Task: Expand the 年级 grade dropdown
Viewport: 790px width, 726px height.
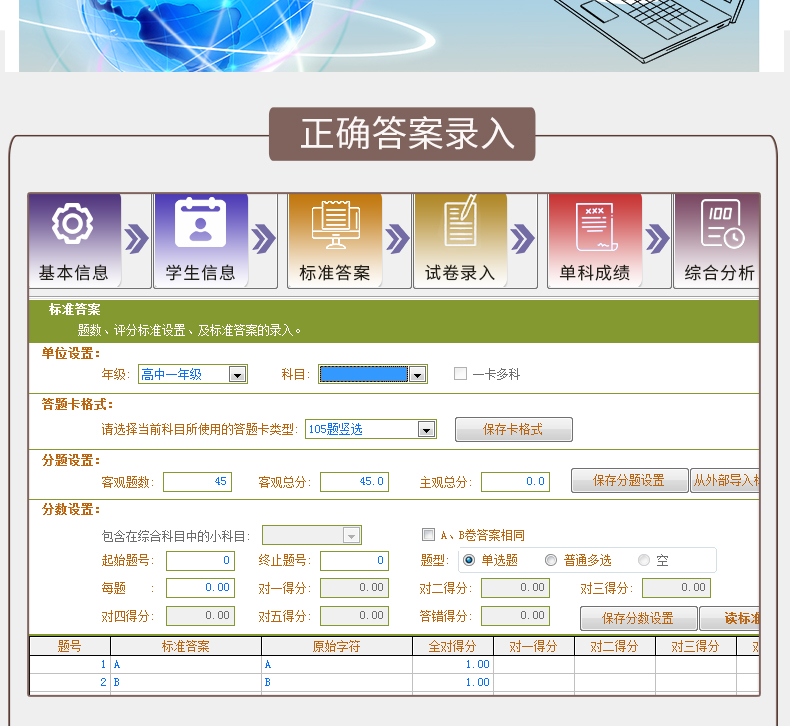Action: pos(238,374)
